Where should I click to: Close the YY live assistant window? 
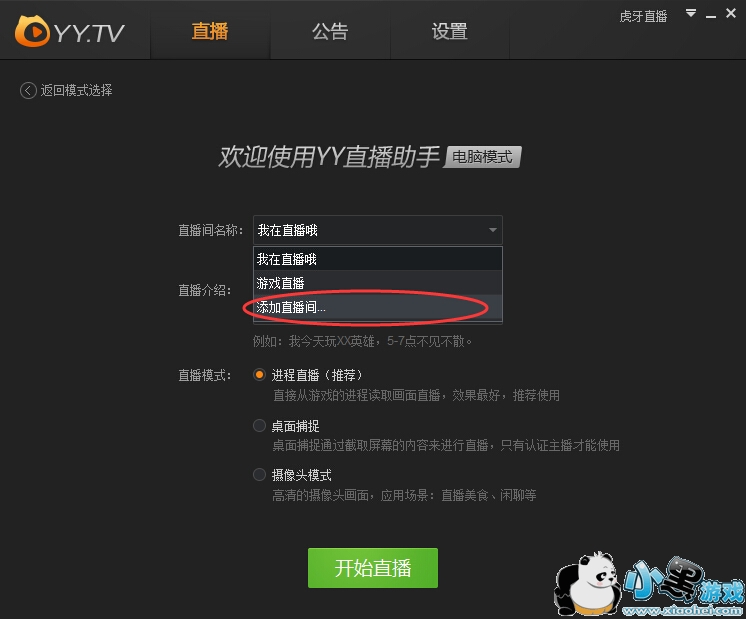tap(731, 13)
